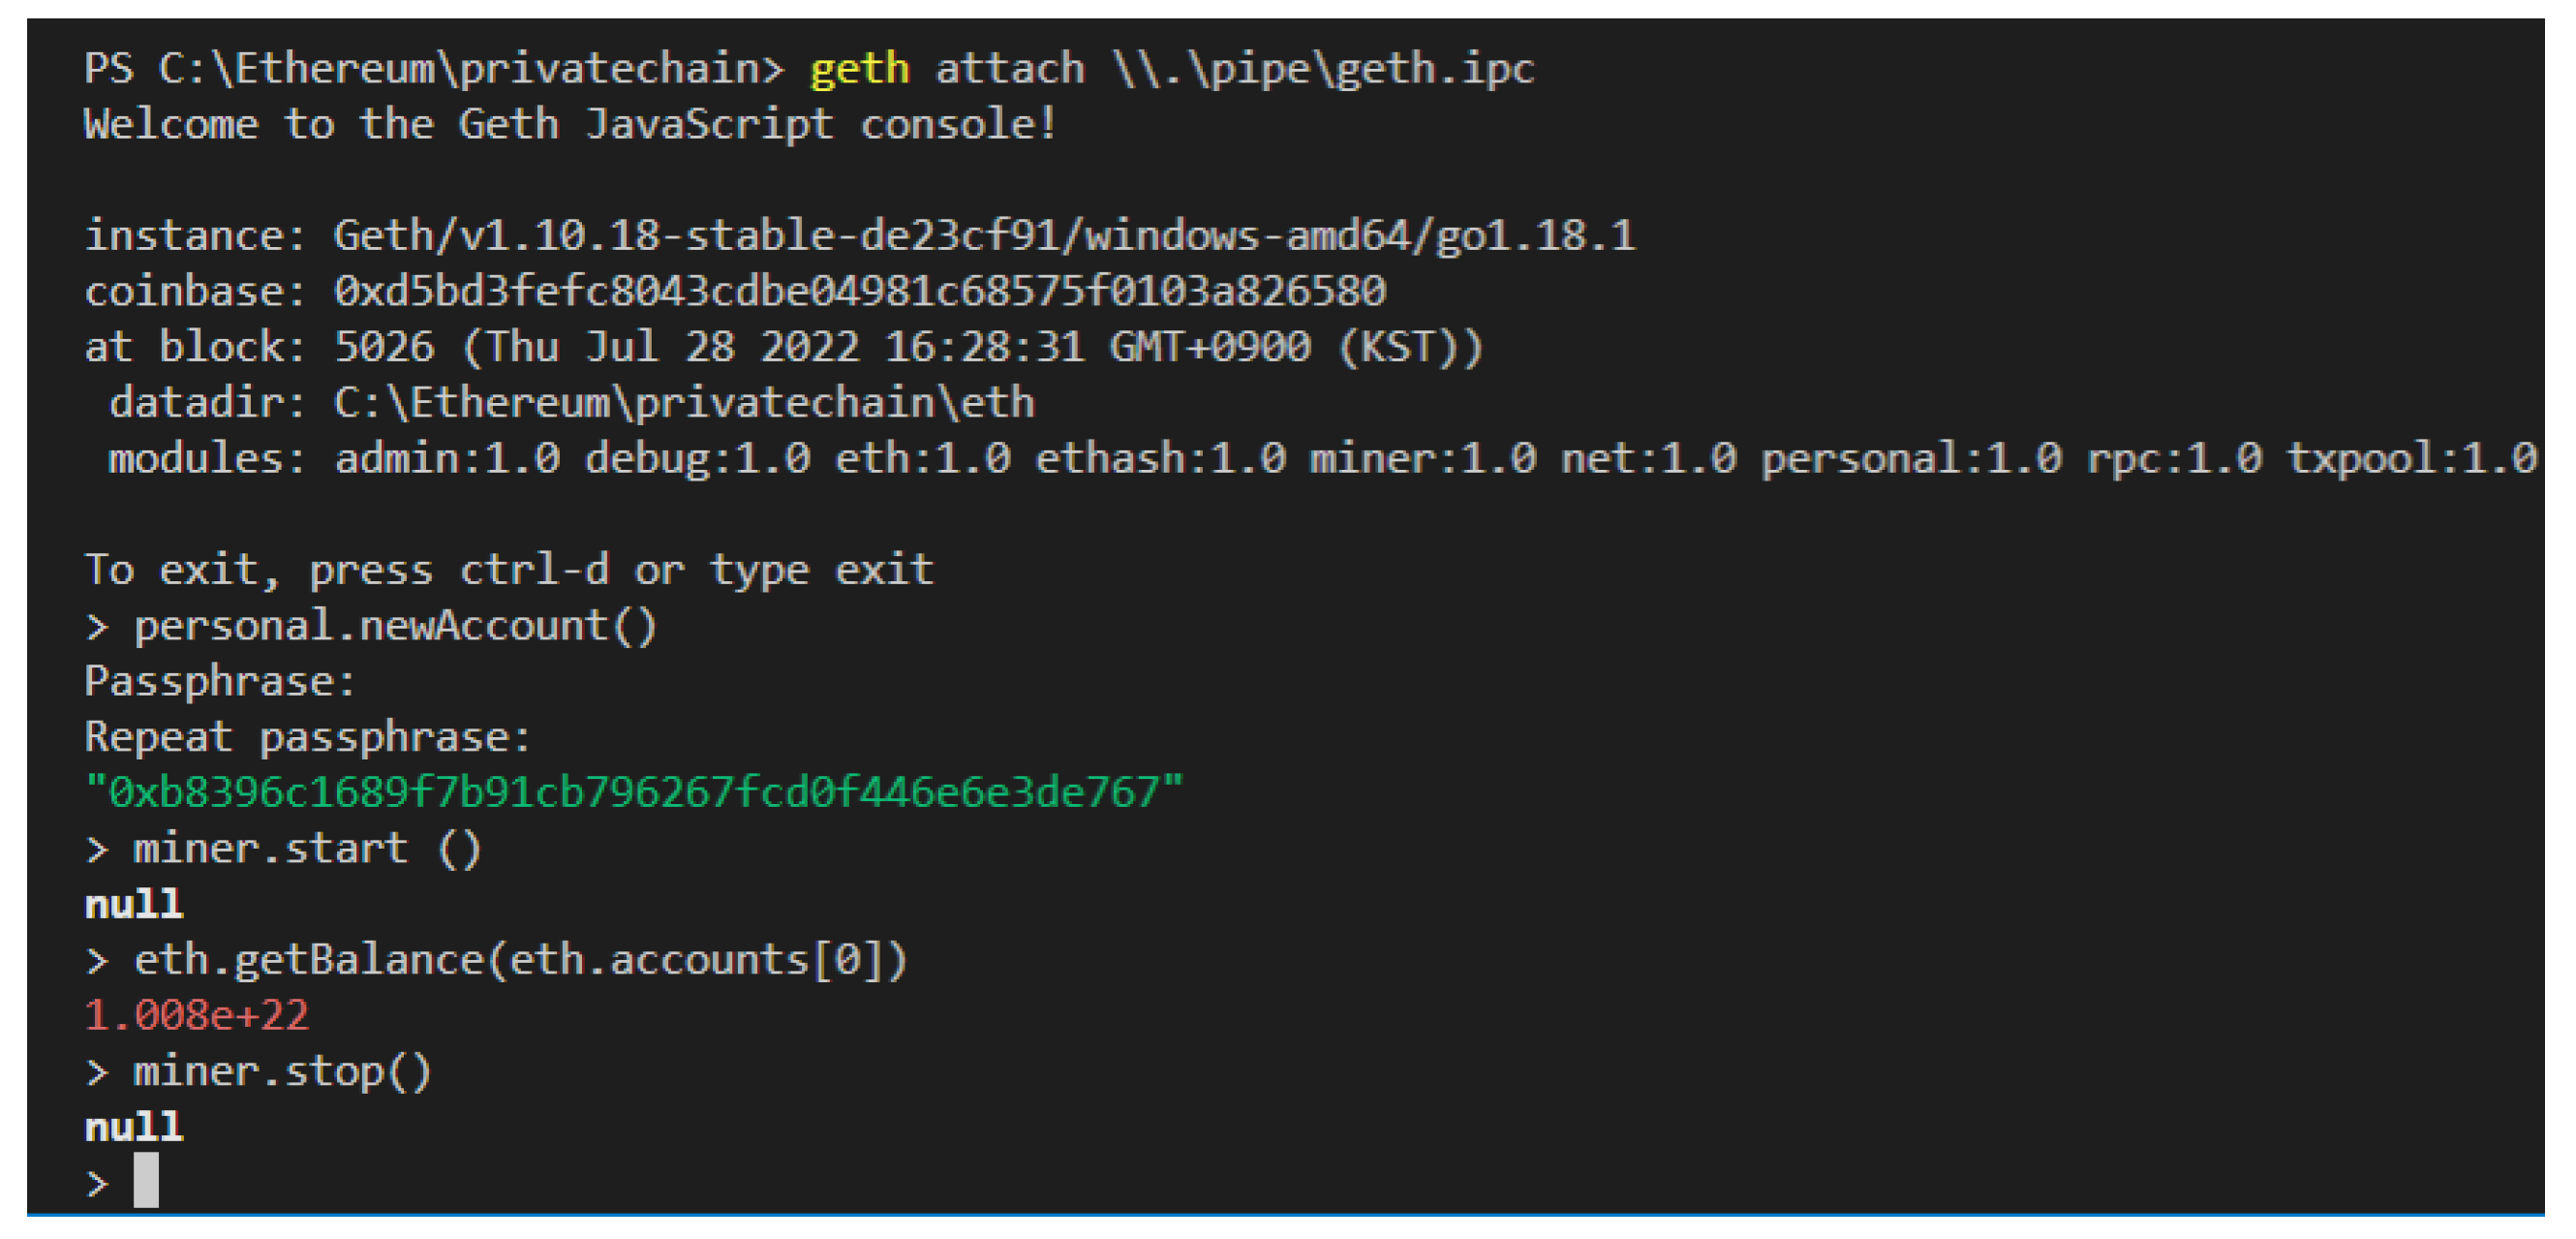Click the miner.stop() command line
Screen dimensions: 2576x1239
click(282, 1071)
